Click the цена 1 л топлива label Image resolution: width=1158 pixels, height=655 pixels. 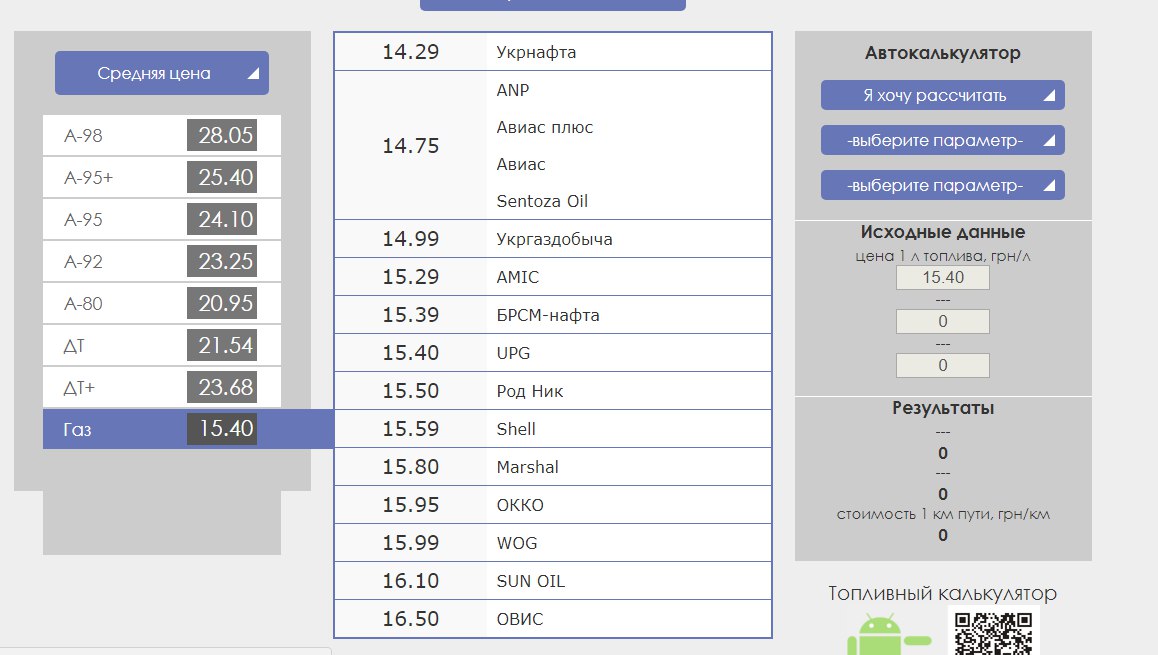[x=942, y=256]
